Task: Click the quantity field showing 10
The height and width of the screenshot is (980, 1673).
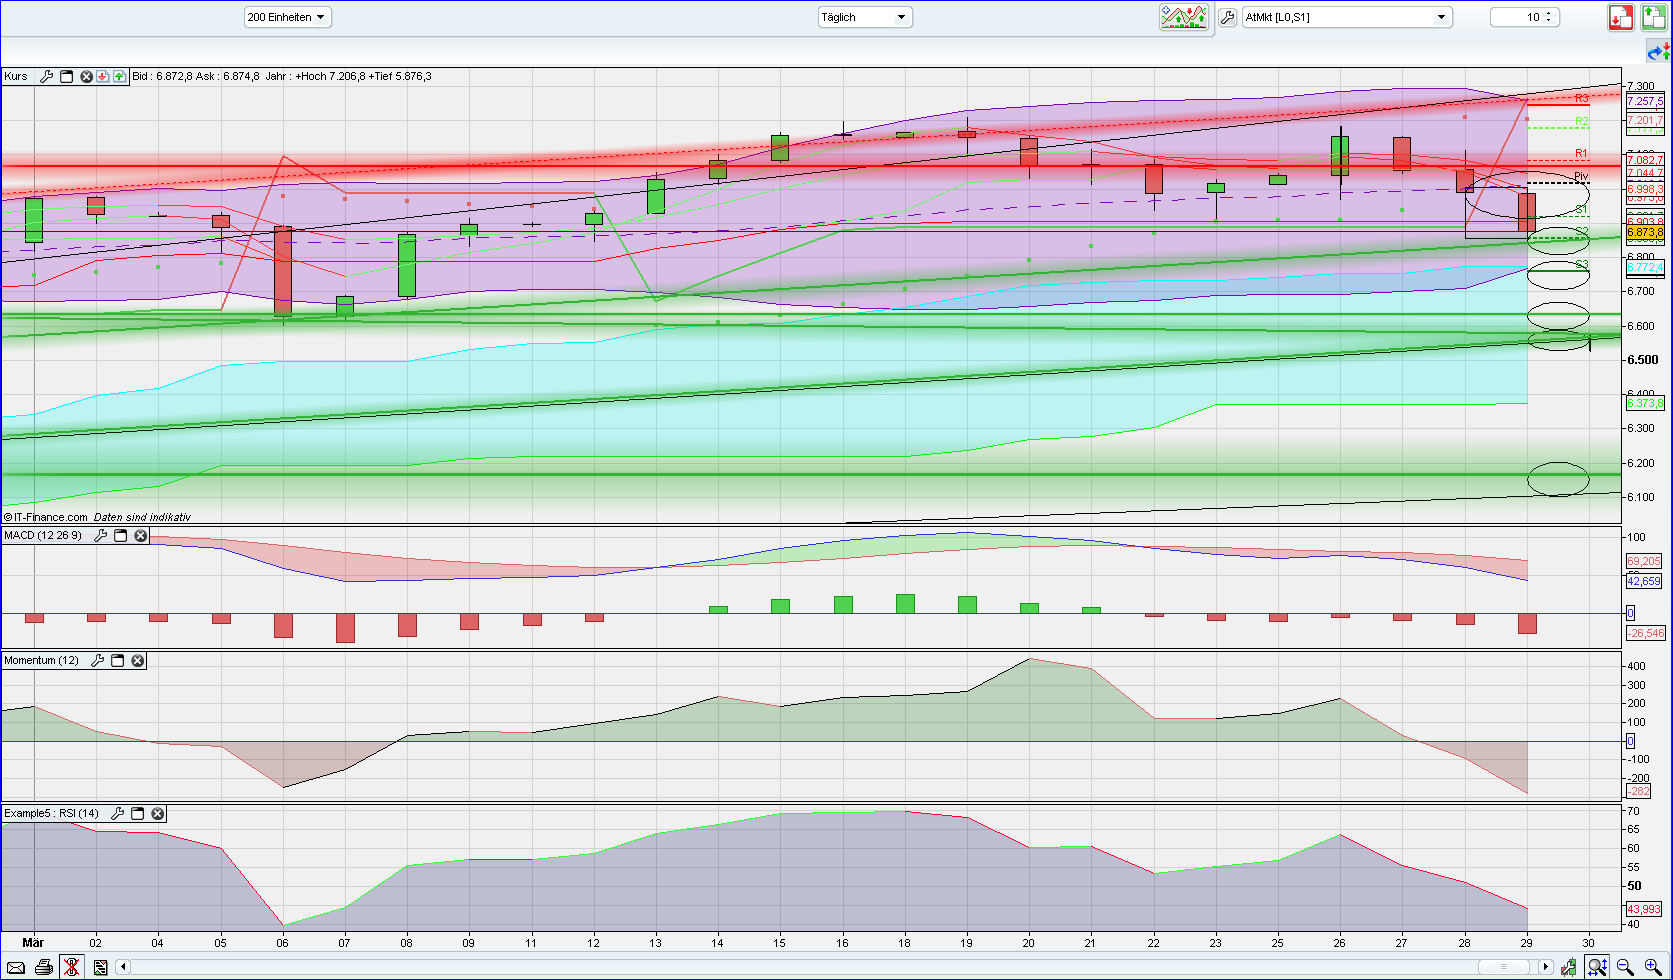Action: click(x=1524, y=17)
